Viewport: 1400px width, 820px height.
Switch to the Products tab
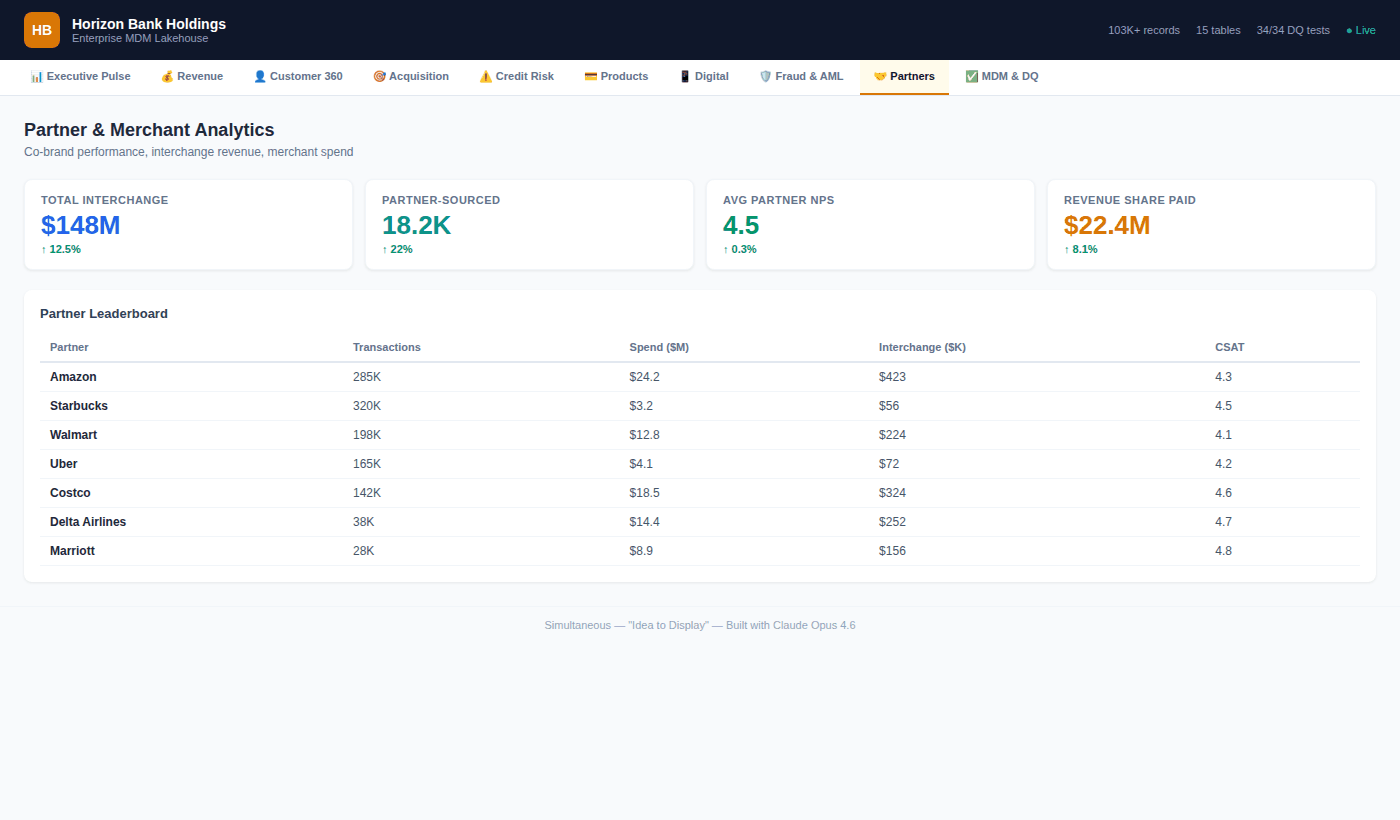(x=616, y=77)
